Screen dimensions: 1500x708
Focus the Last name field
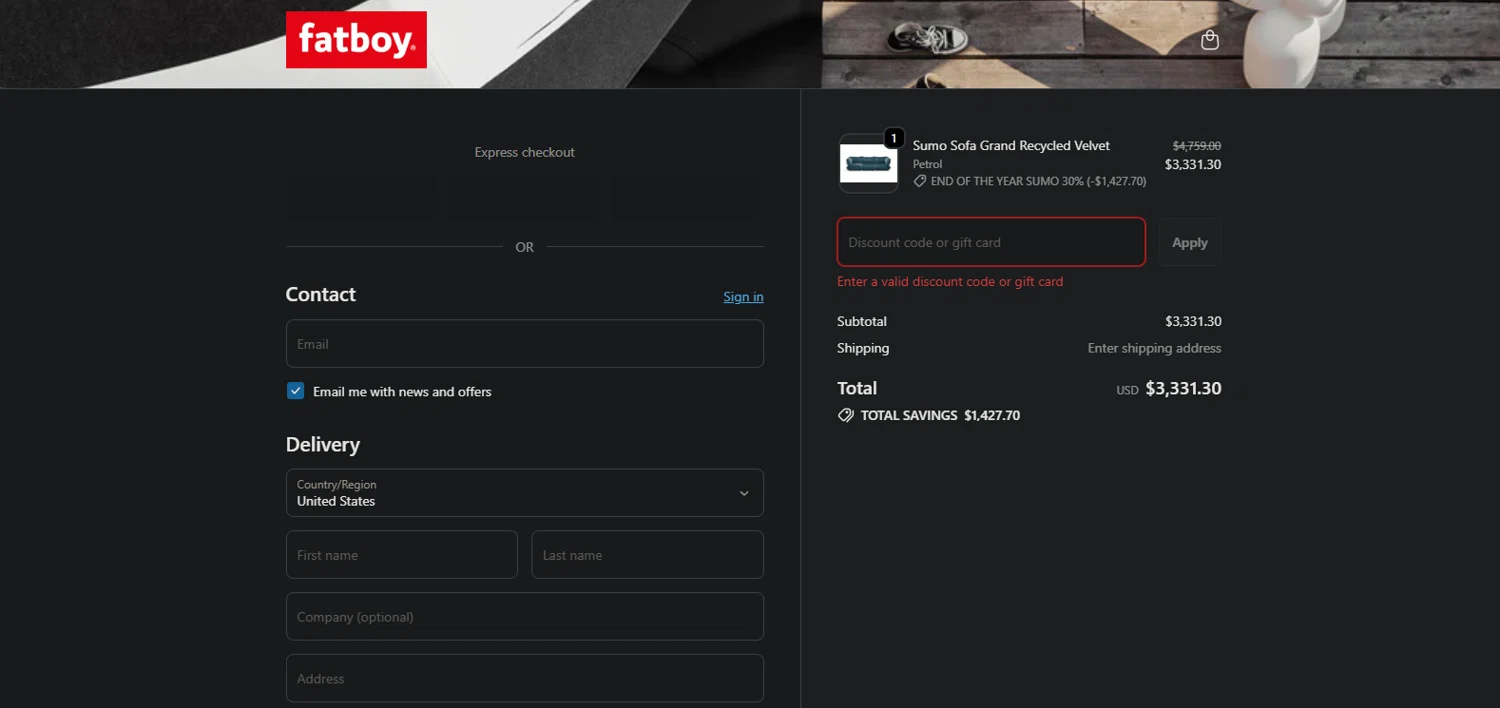point(648,555)
